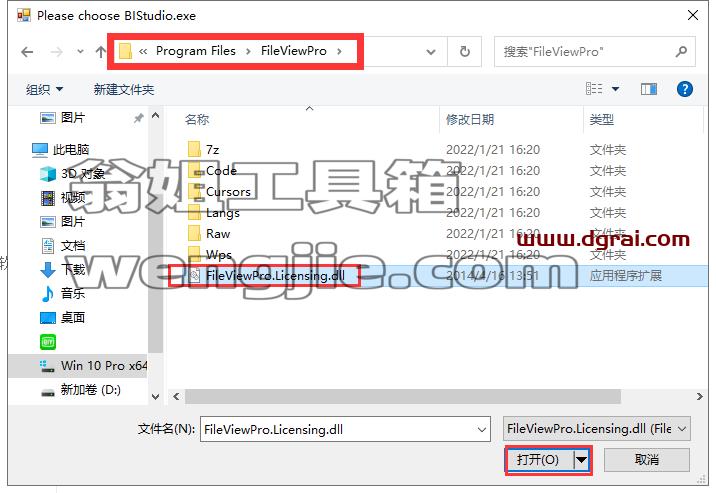Click the horizontal scrollbar thumb
The image size is (716, 493).
403,397
